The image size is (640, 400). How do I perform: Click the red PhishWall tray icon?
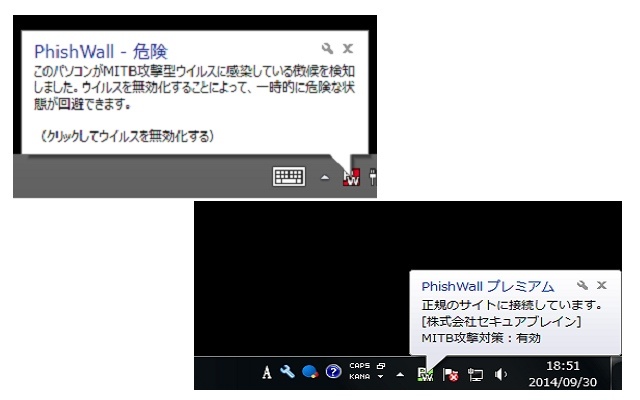point(351,178)
